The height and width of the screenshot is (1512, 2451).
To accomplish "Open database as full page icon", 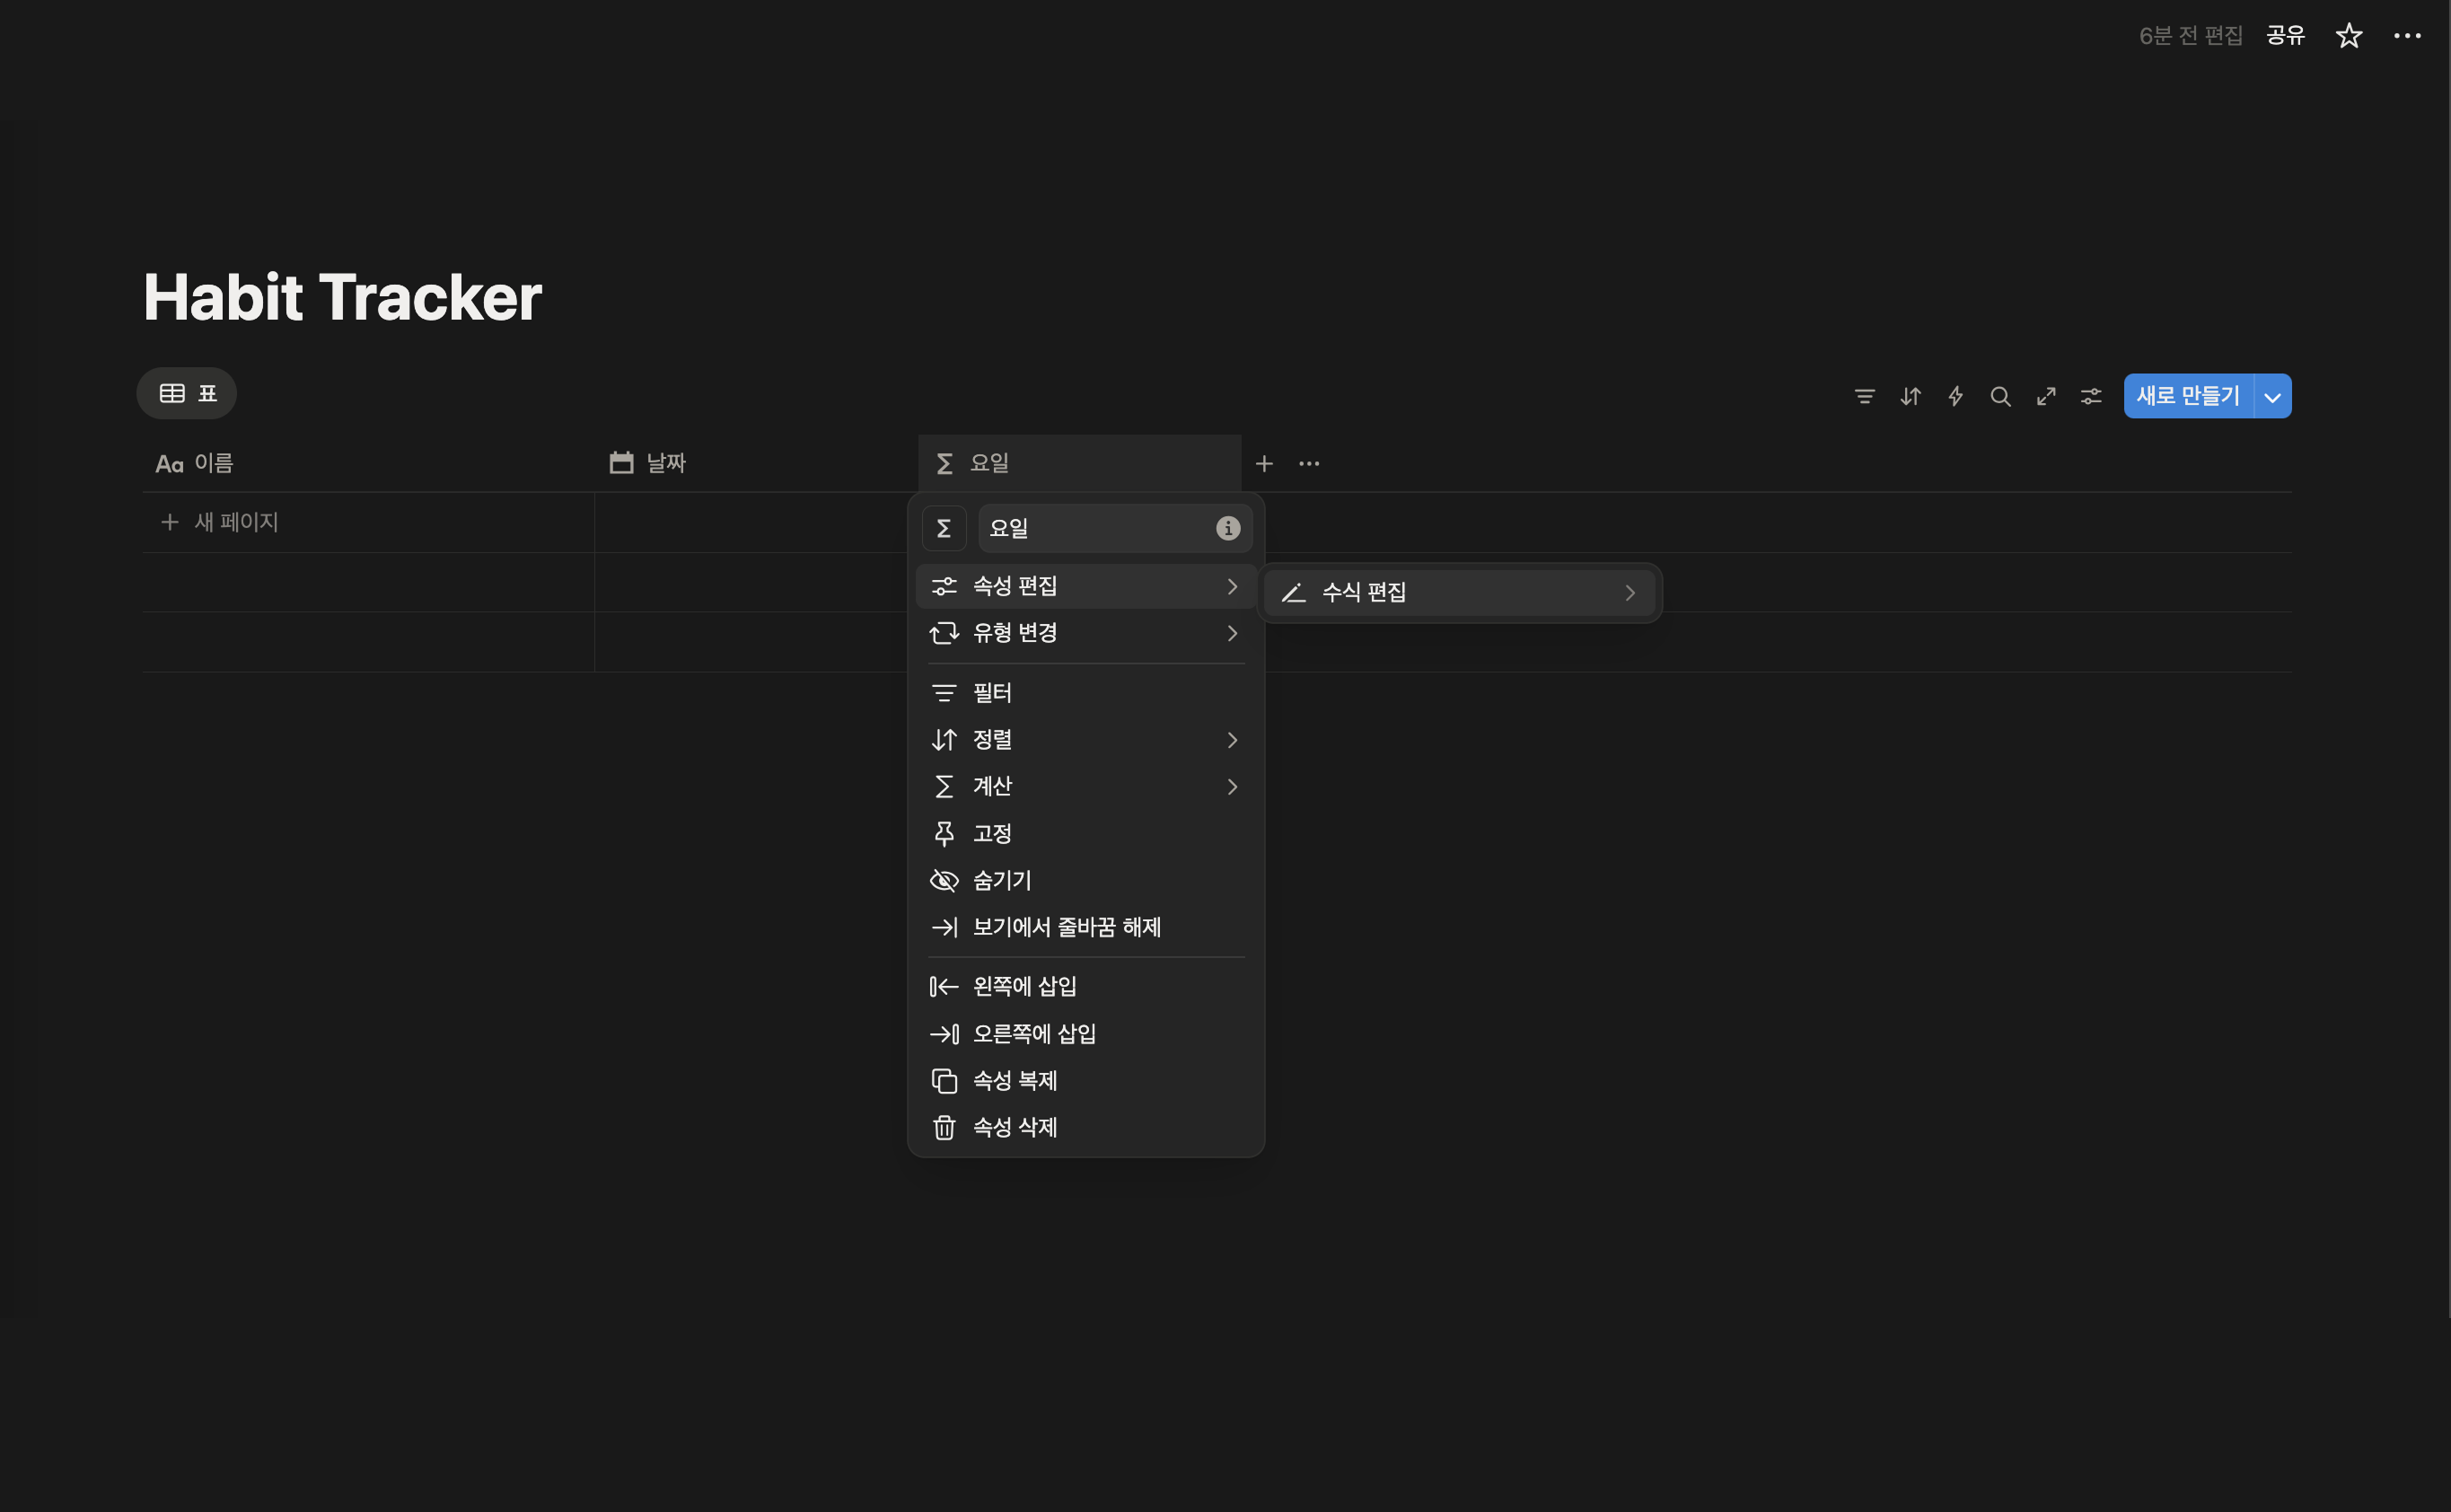I will pos(2046,397).
